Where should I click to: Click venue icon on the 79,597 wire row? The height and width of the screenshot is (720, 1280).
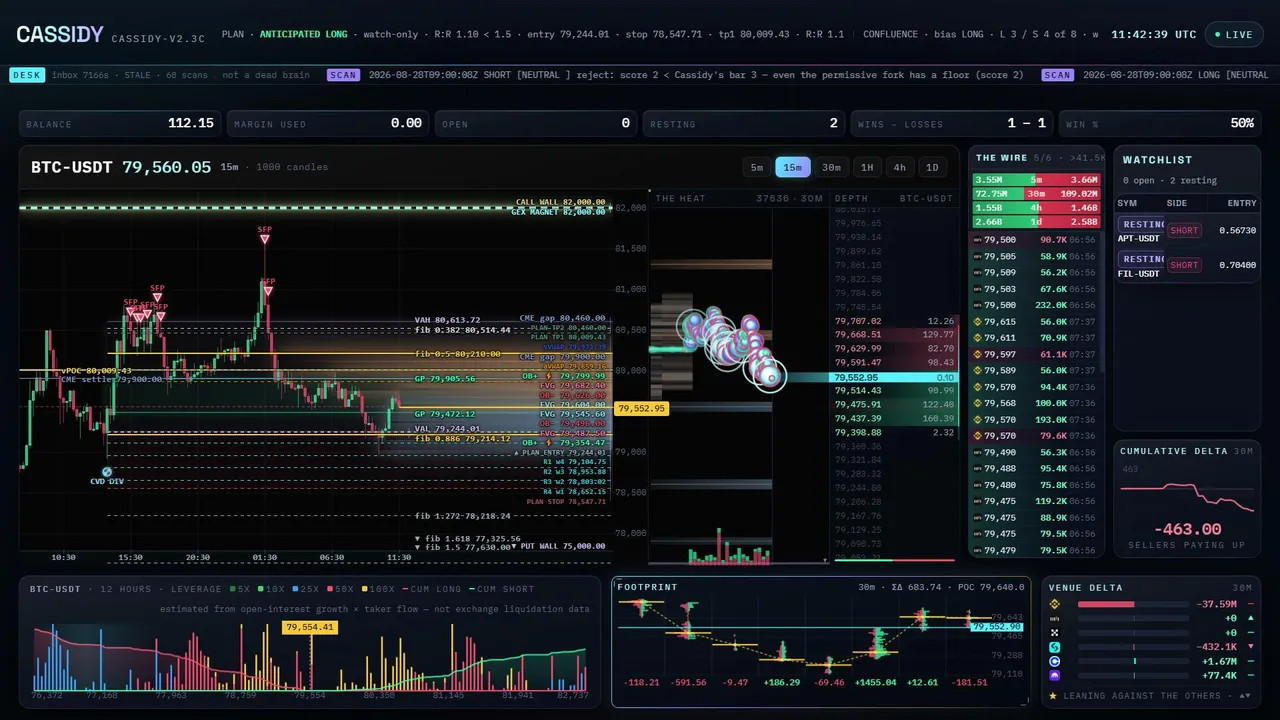(977, 355)
